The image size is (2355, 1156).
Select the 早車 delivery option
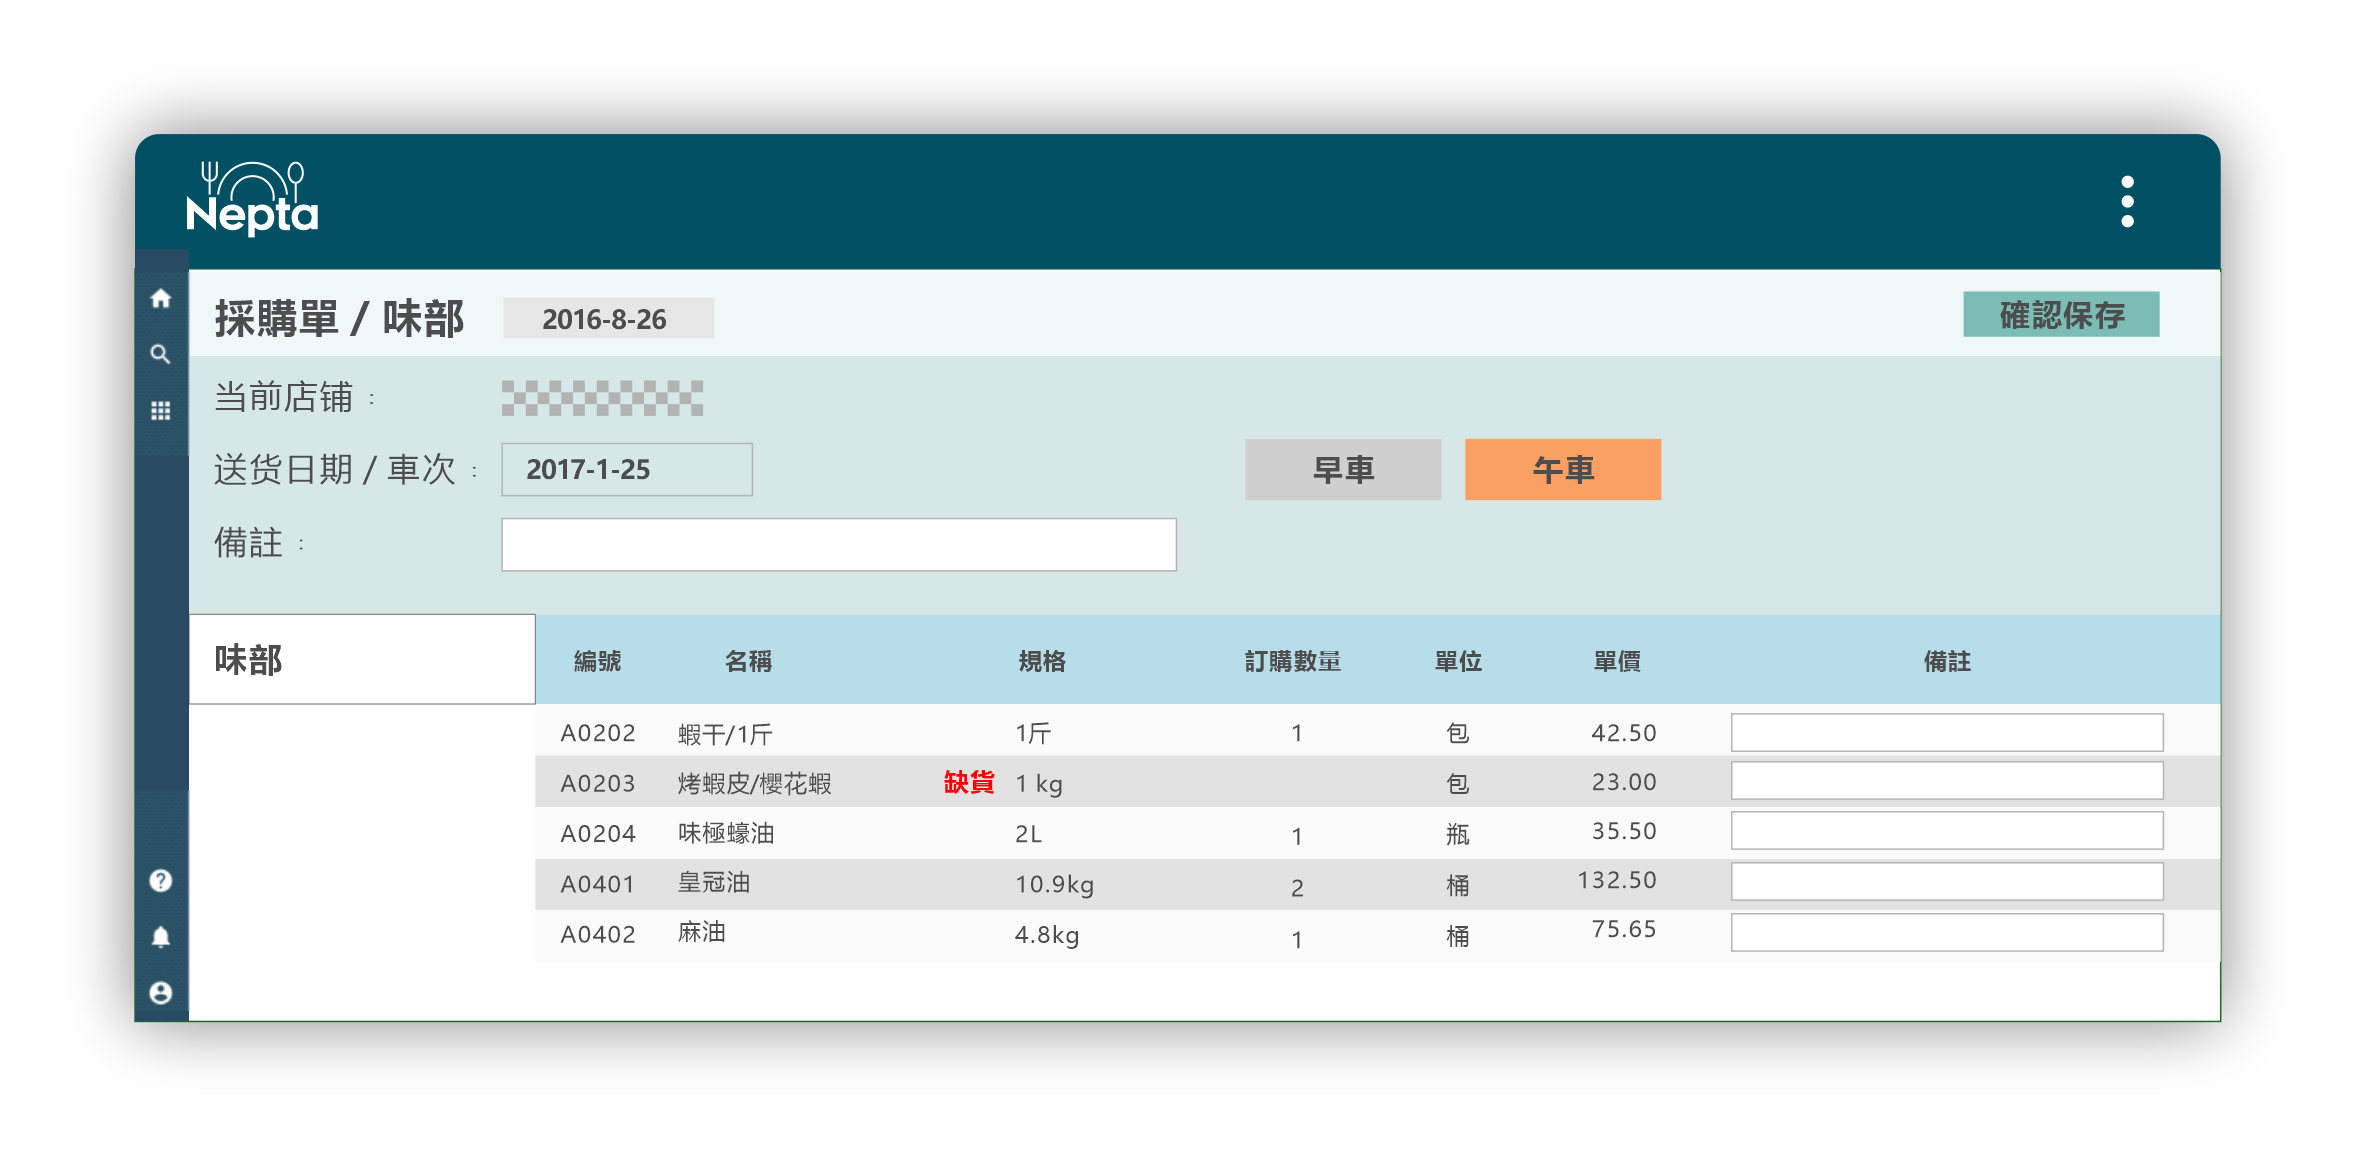[x=1342, y=469]
